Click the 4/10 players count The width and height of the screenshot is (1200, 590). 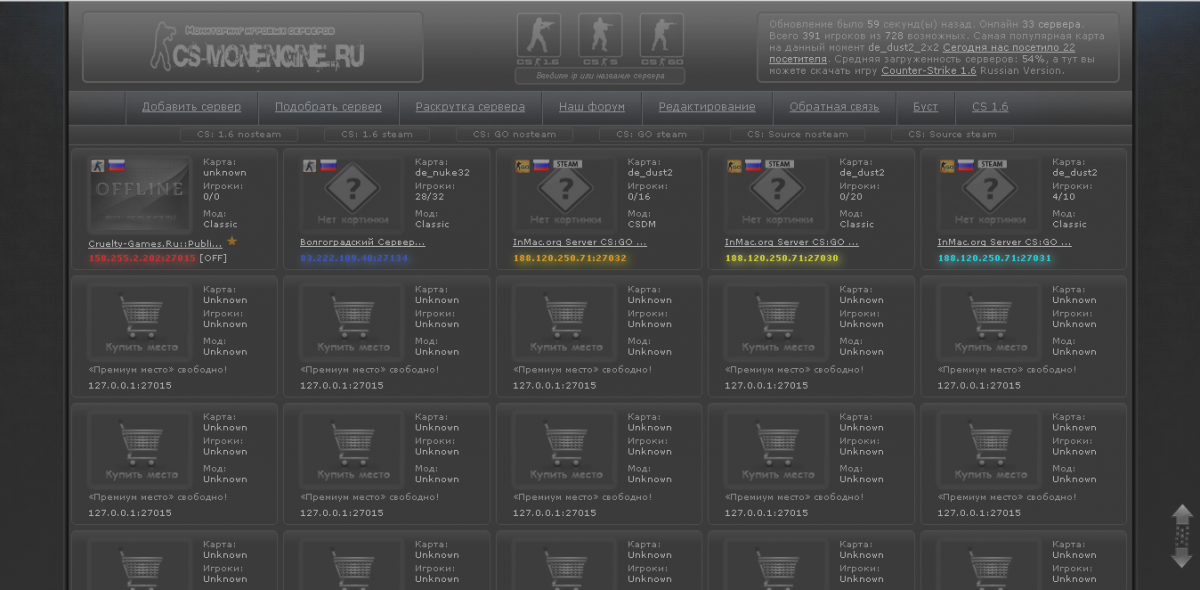(1062, 197)
